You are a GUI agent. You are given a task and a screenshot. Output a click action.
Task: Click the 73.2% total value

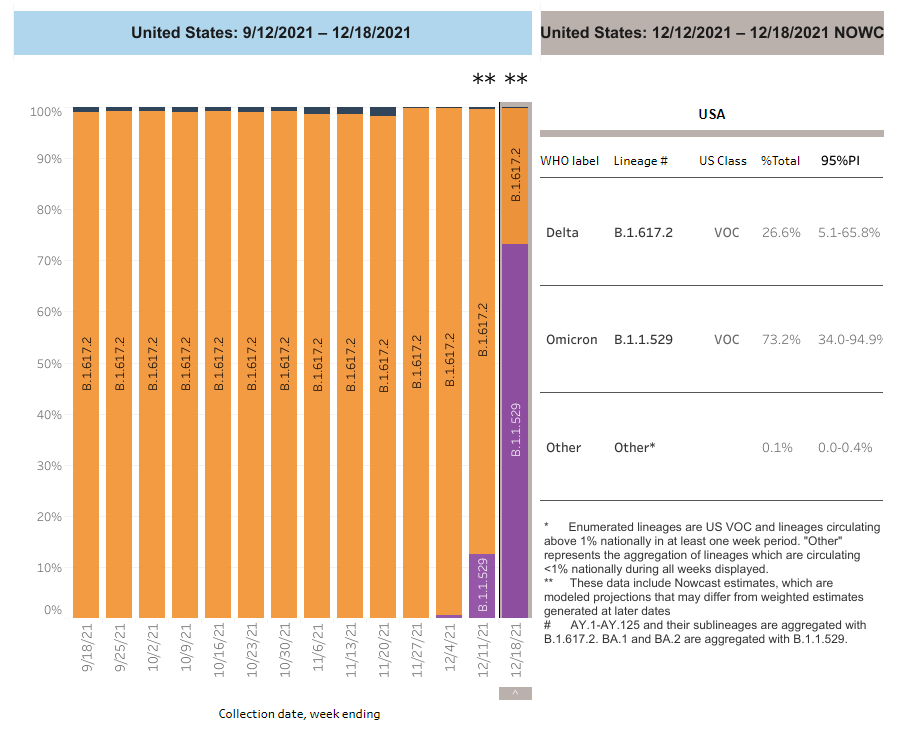pos(781,339)
